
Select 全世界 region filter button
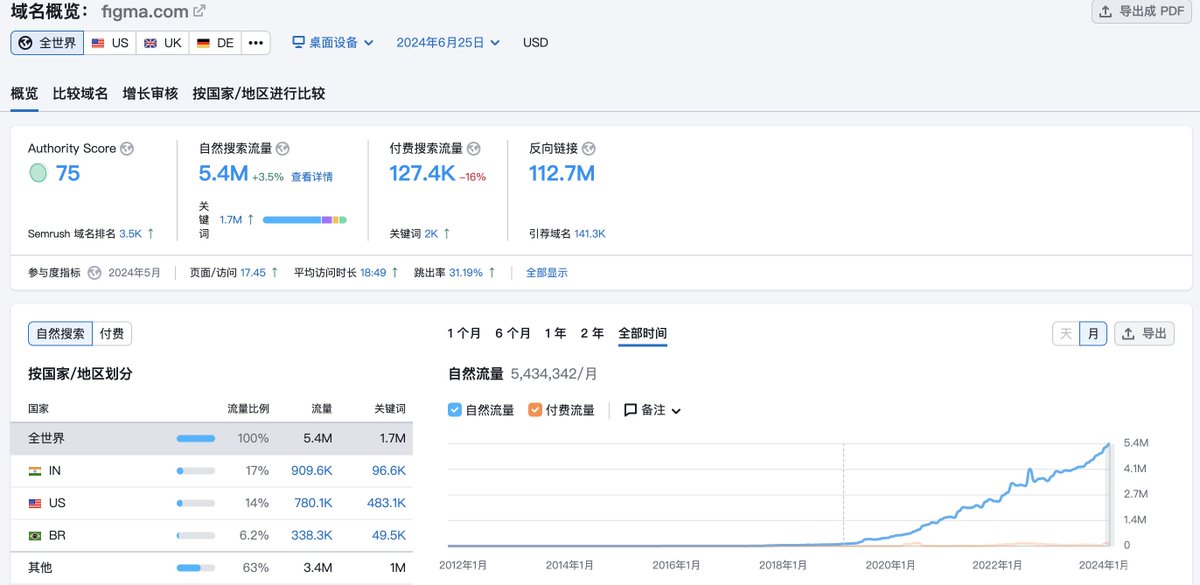click(x=47, y=43)
